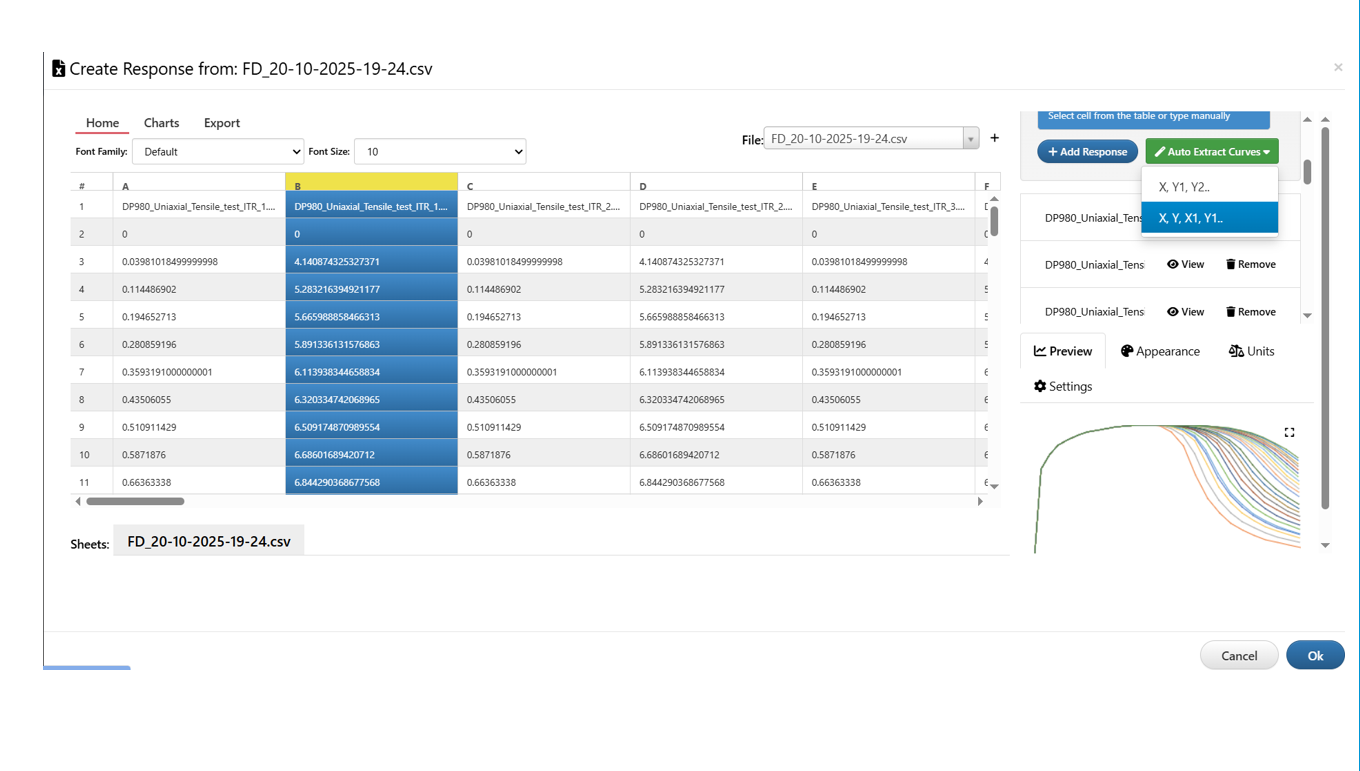
Task: Expand the File selection combo box
Action: tap(970, 139)
